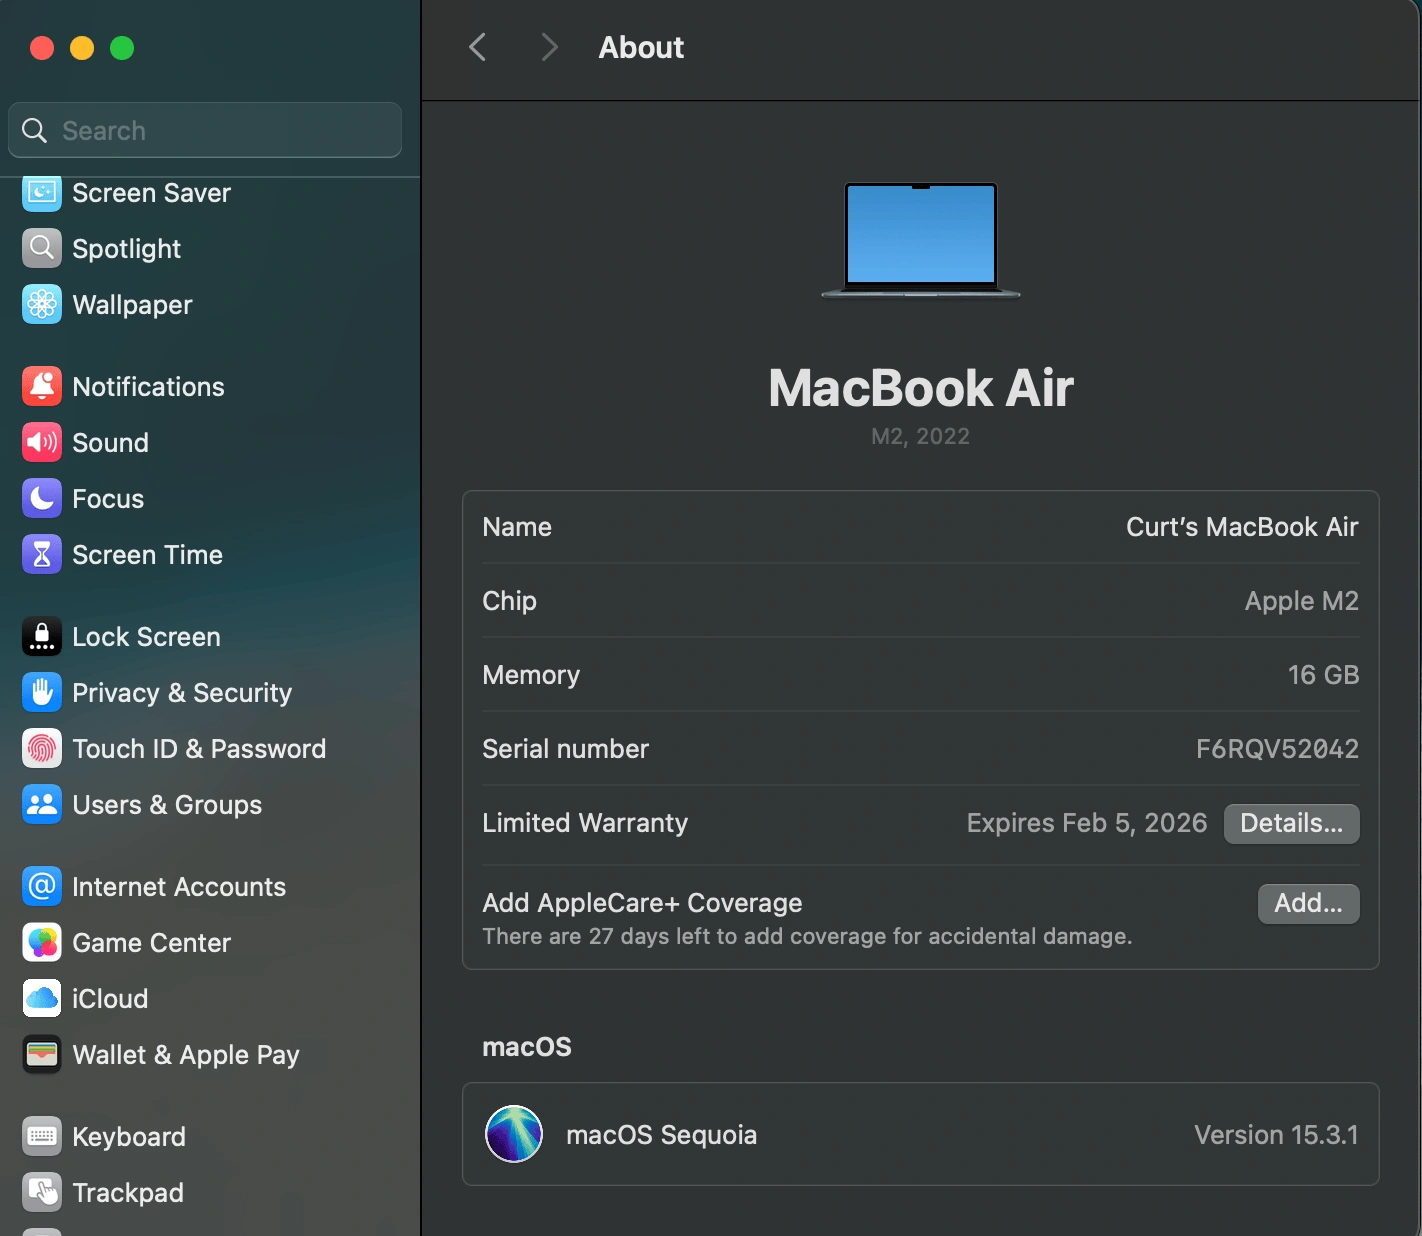Click the macOS Sequoia version row
The image size is (1422, 1236).
tap(920, 1135)
